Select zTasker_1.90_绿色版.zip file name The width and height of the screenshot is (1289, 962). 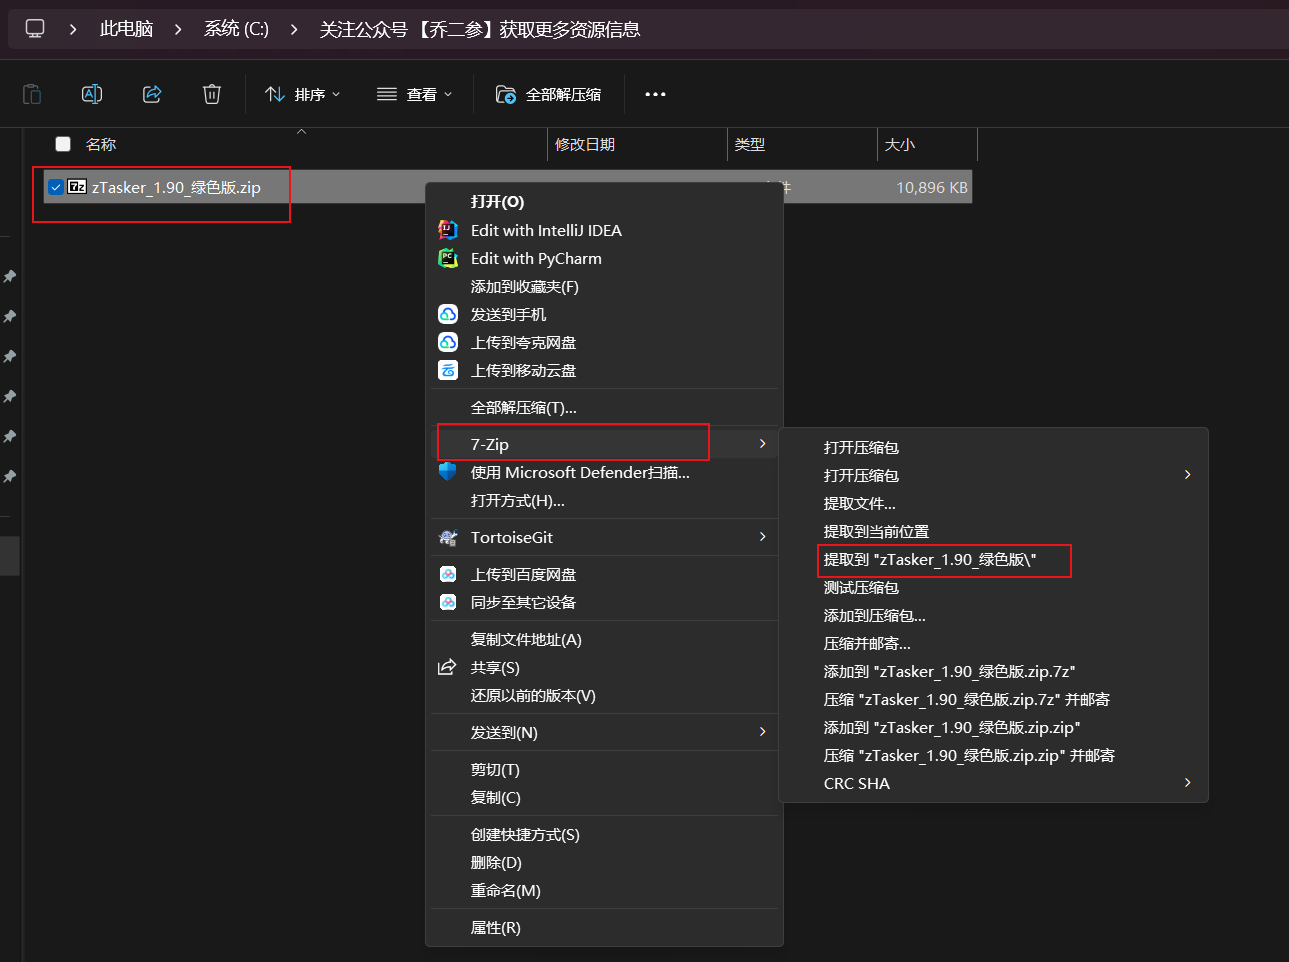pos(176,187)
